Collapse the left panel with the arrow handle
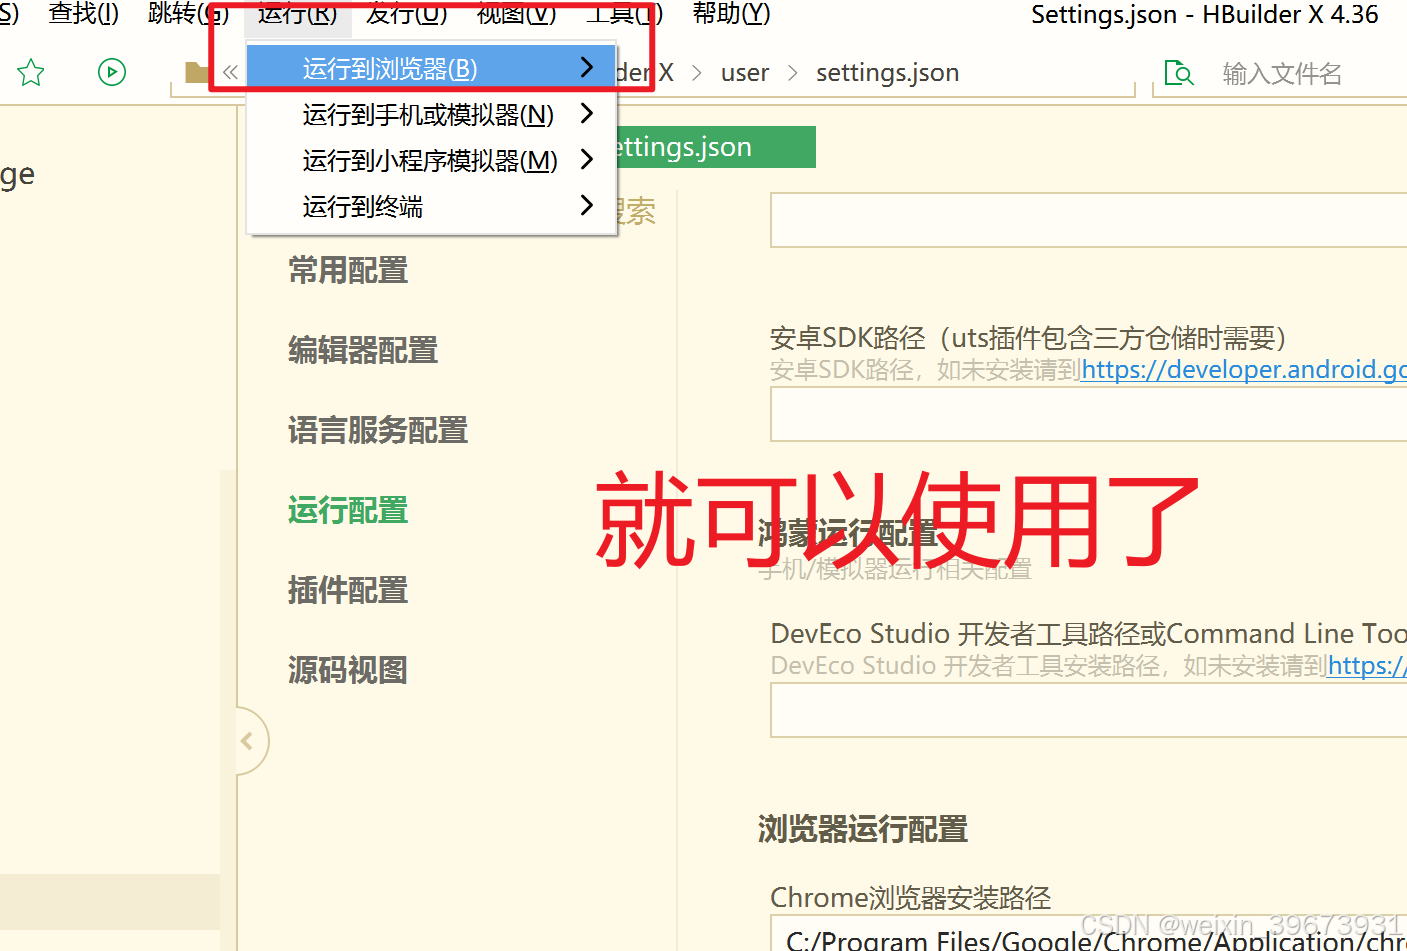This screenshot has height=951, width=1407. [247, 740]
